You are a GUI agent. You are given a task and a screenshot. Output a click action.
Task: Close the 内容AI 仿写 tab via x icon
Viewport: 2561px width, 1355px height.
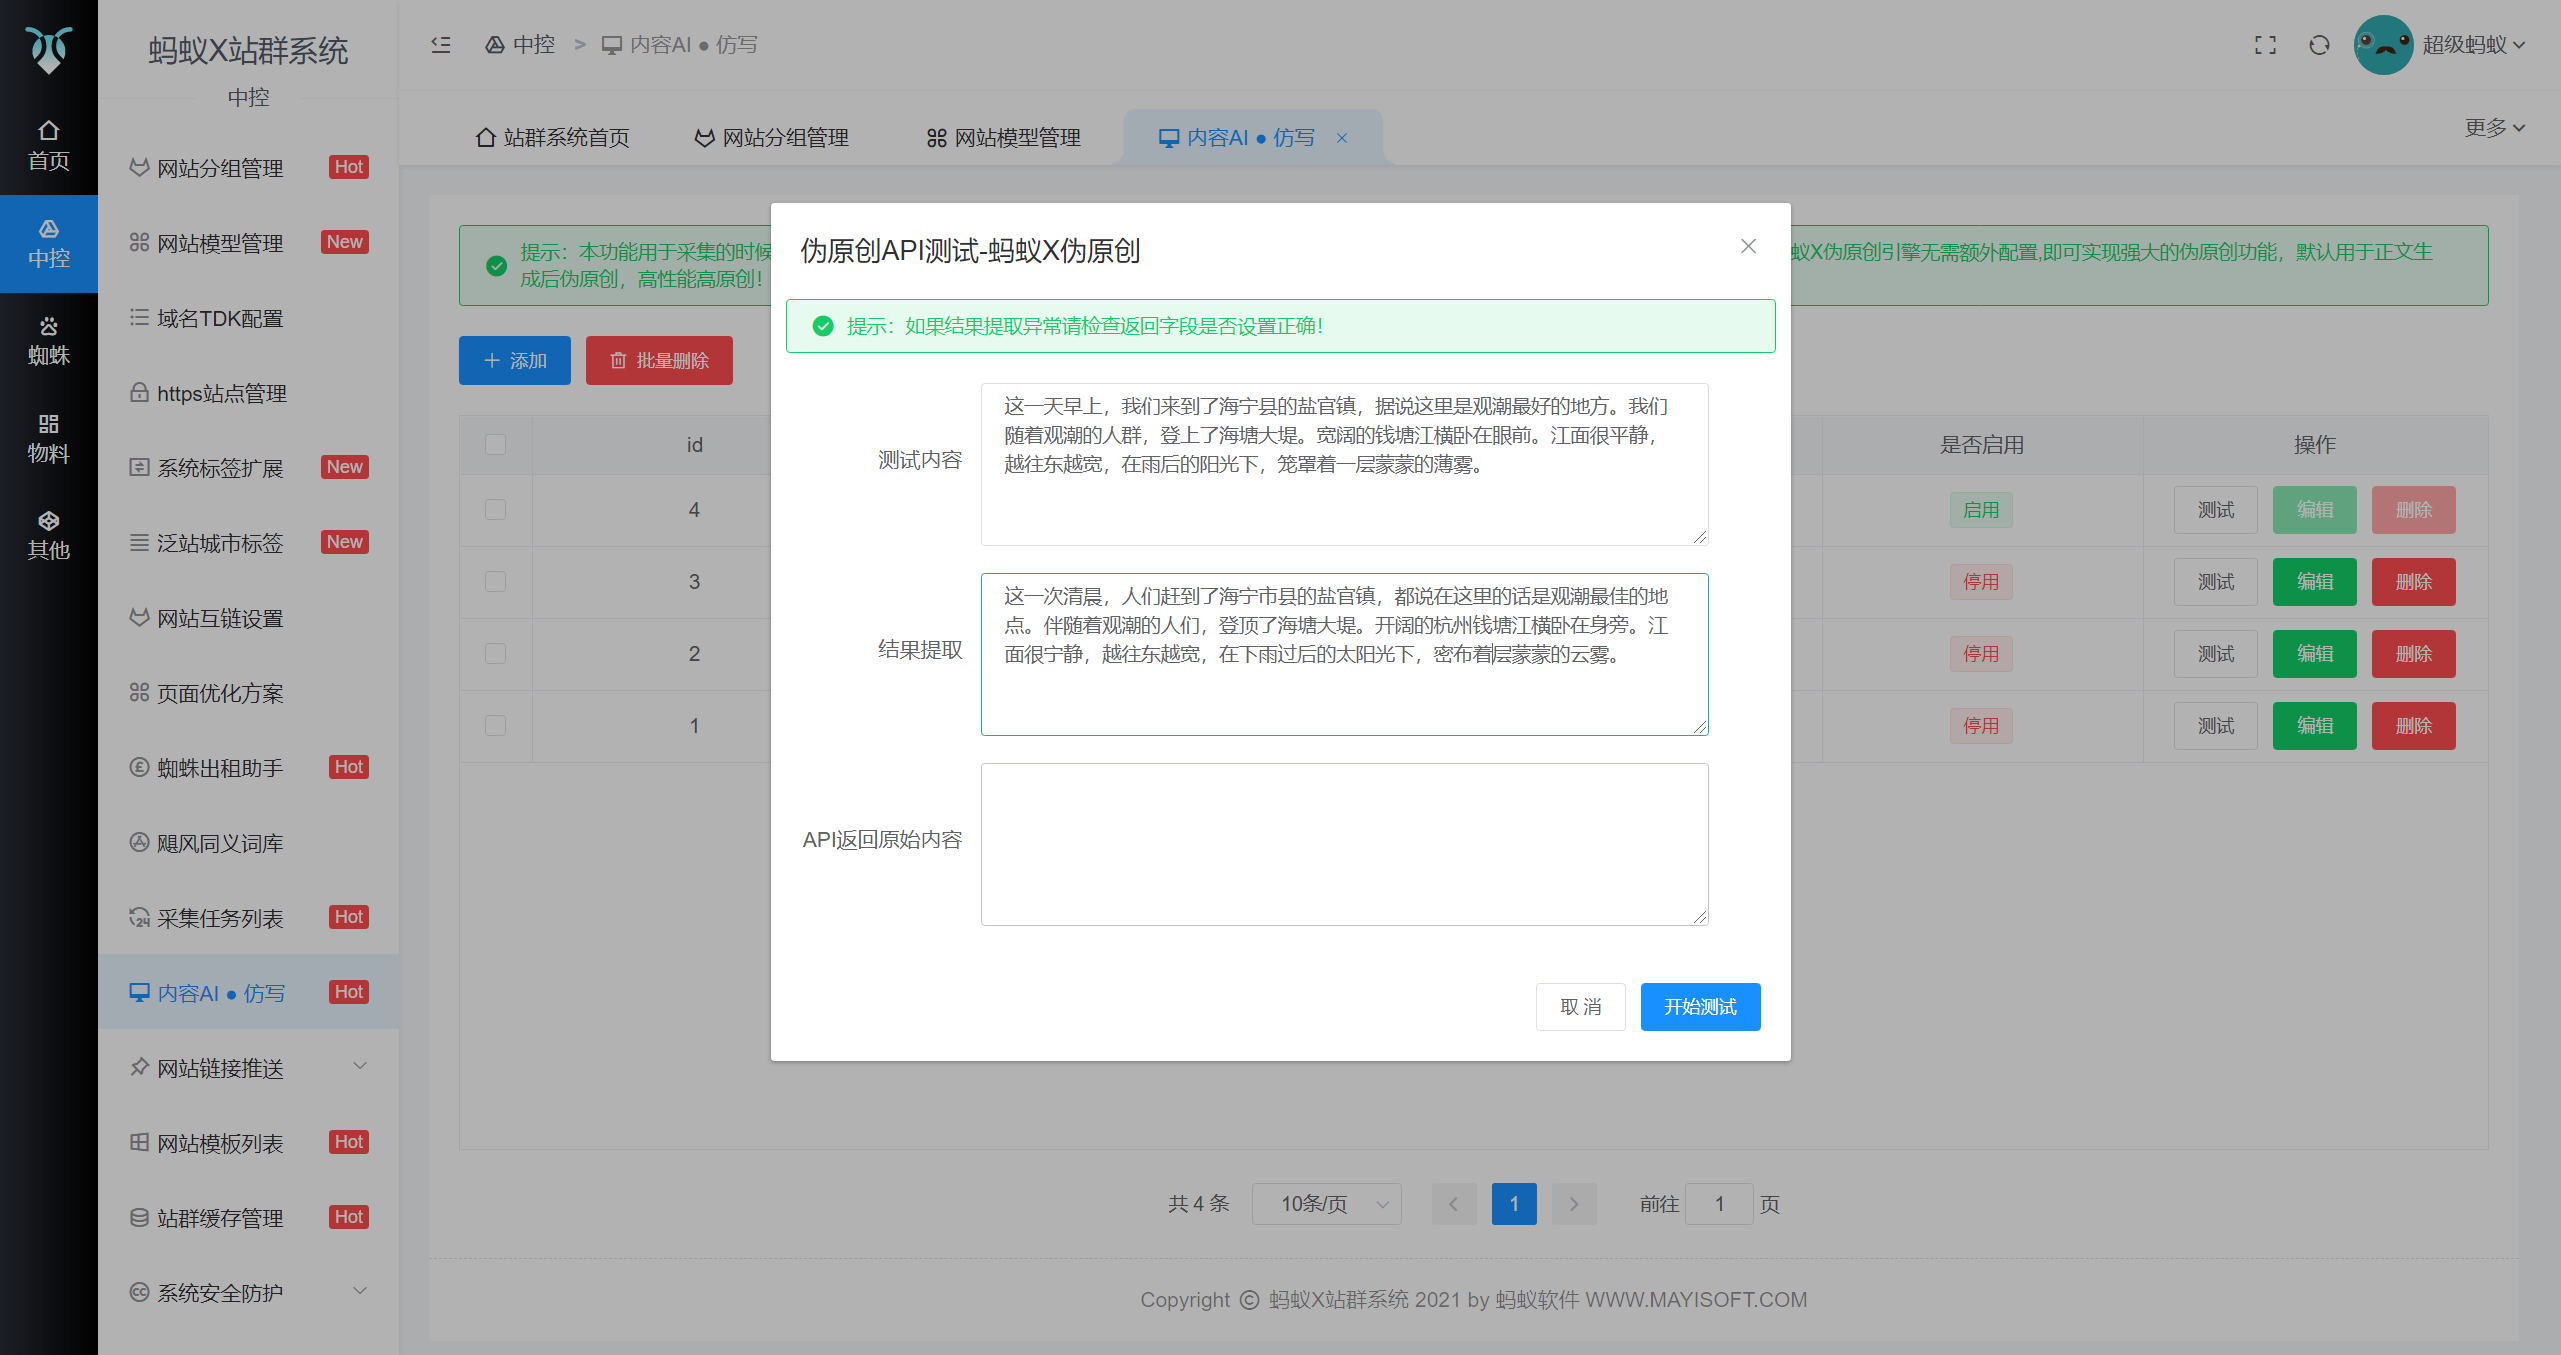pos(1342,138)
